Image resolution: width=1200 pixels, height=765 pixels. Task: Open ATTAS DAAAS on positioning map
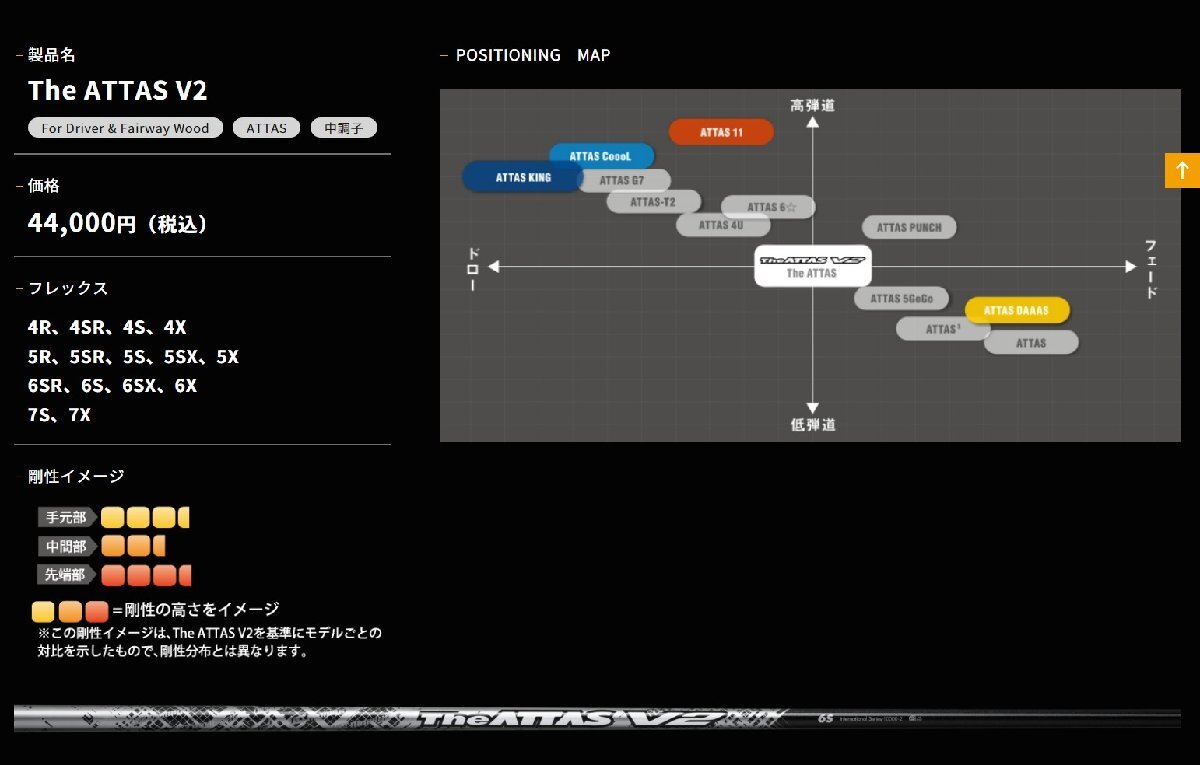click(1017, 311)
